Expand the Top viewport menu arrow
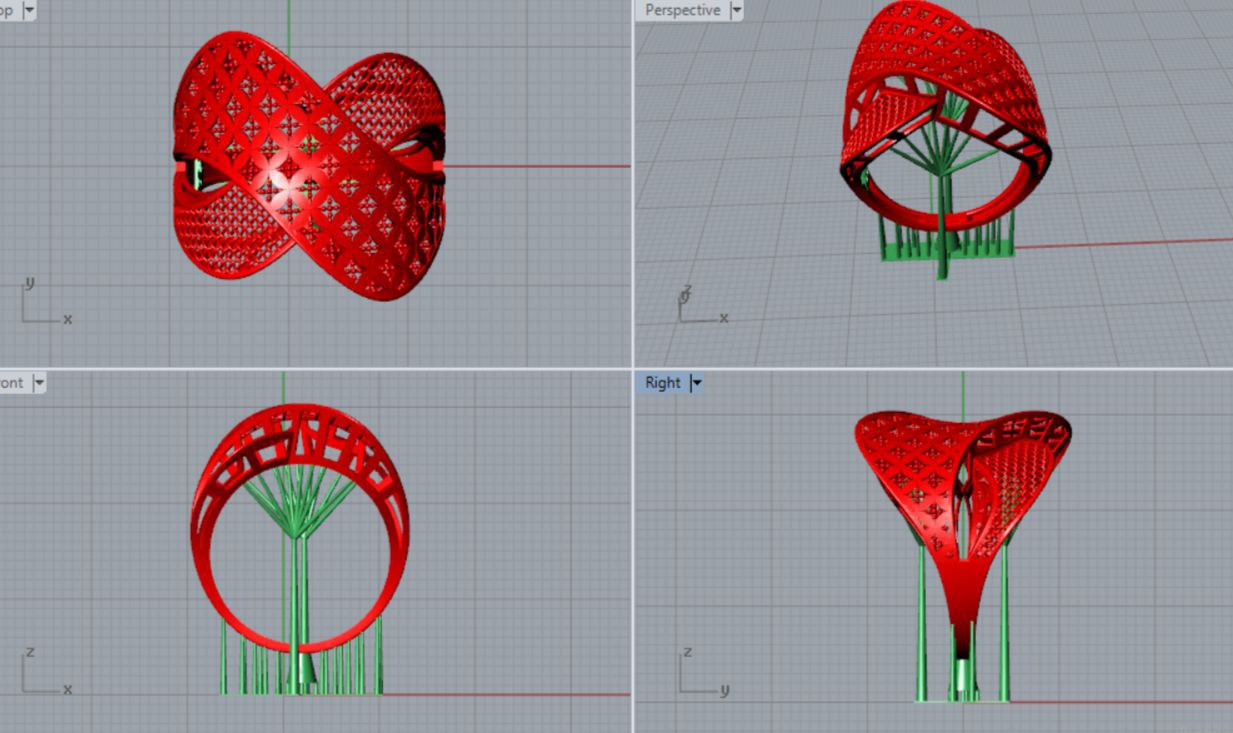The image size is (1233, 733). 28,10
